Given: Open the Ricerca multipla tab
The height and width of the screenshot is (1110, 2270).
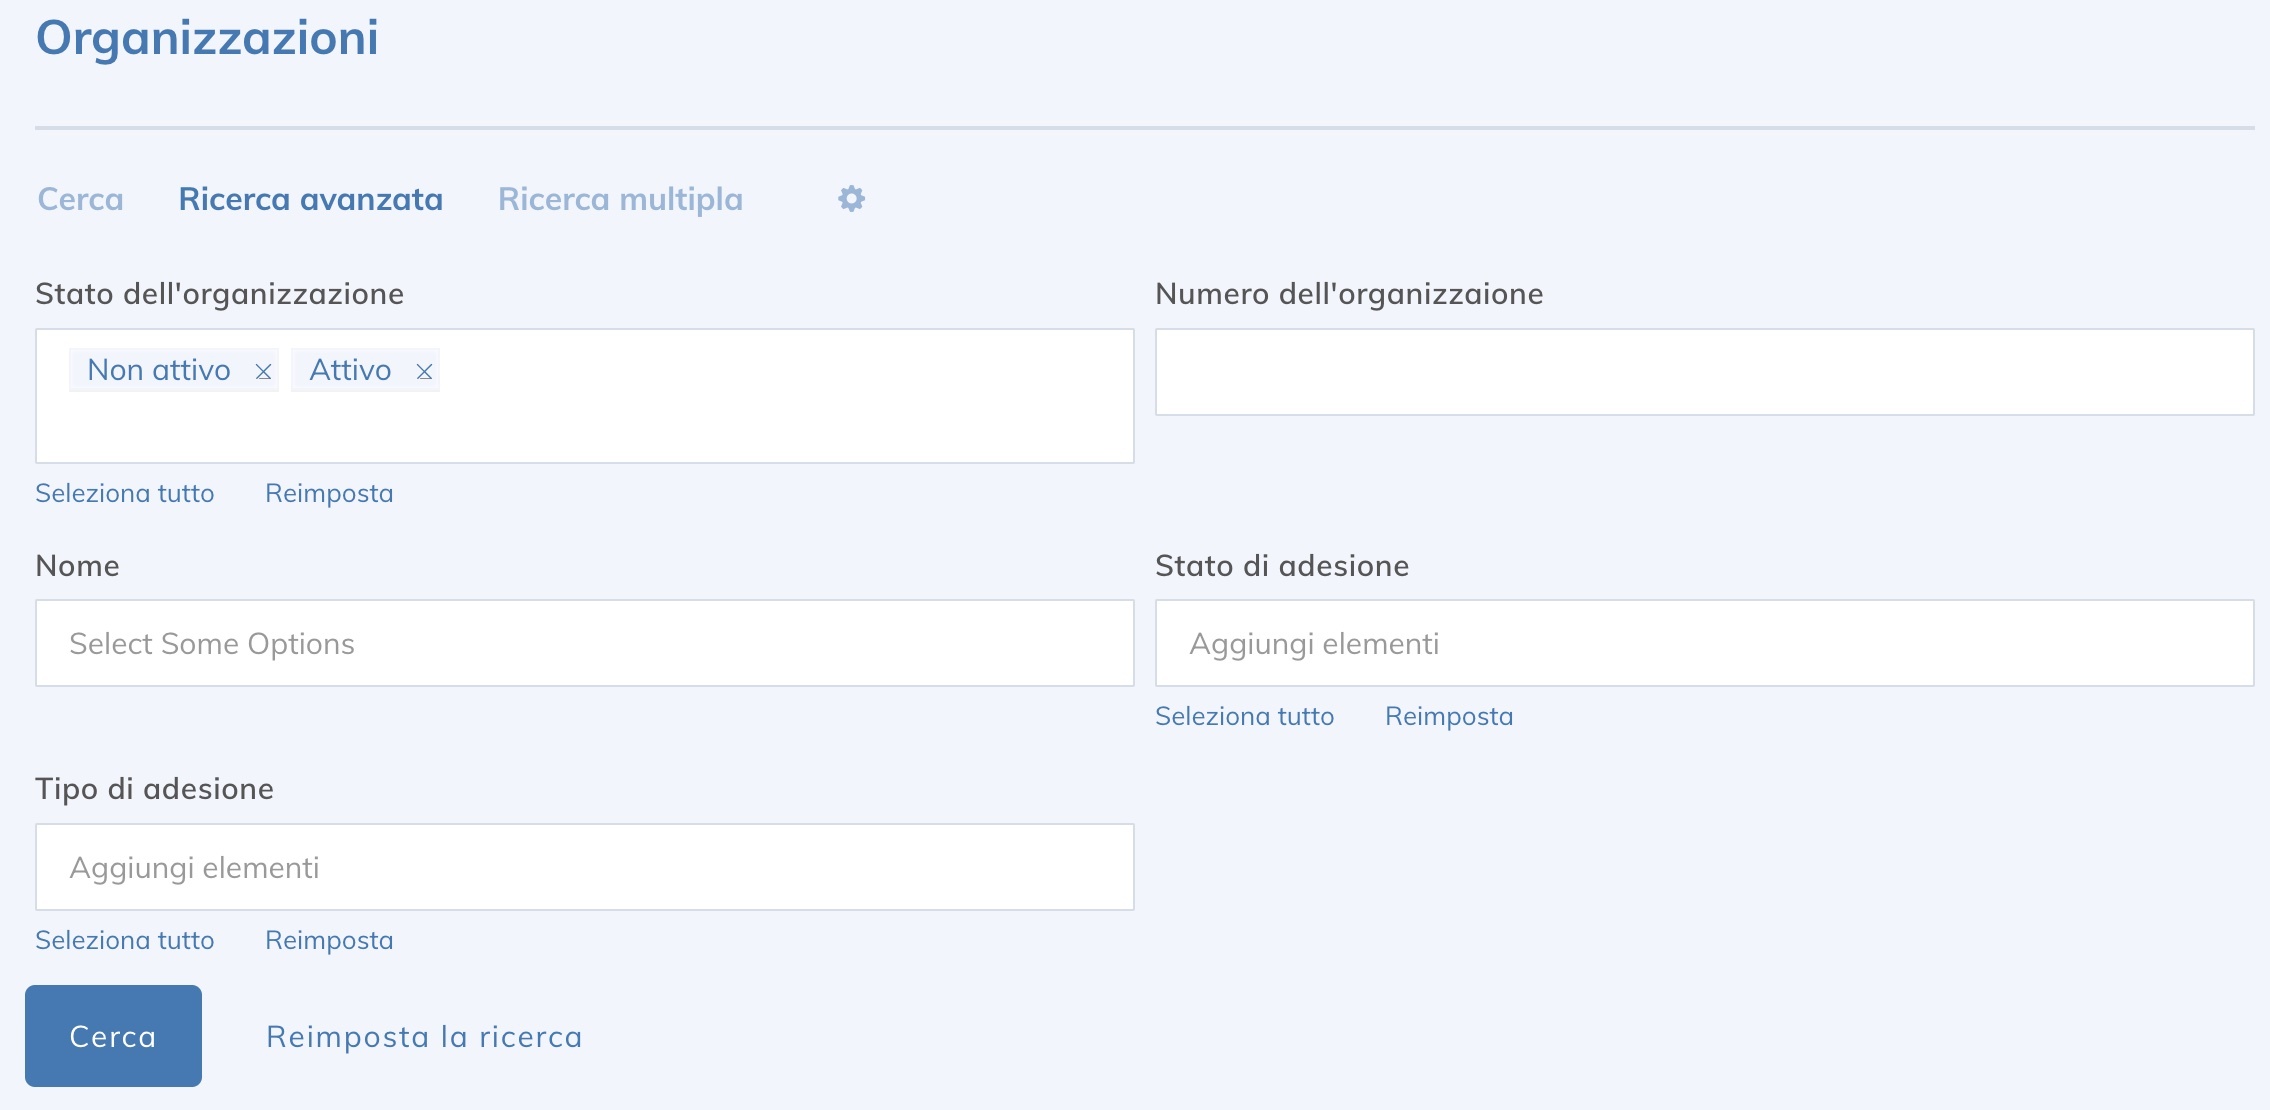Looking at the screenshot, I should point(619,199).
